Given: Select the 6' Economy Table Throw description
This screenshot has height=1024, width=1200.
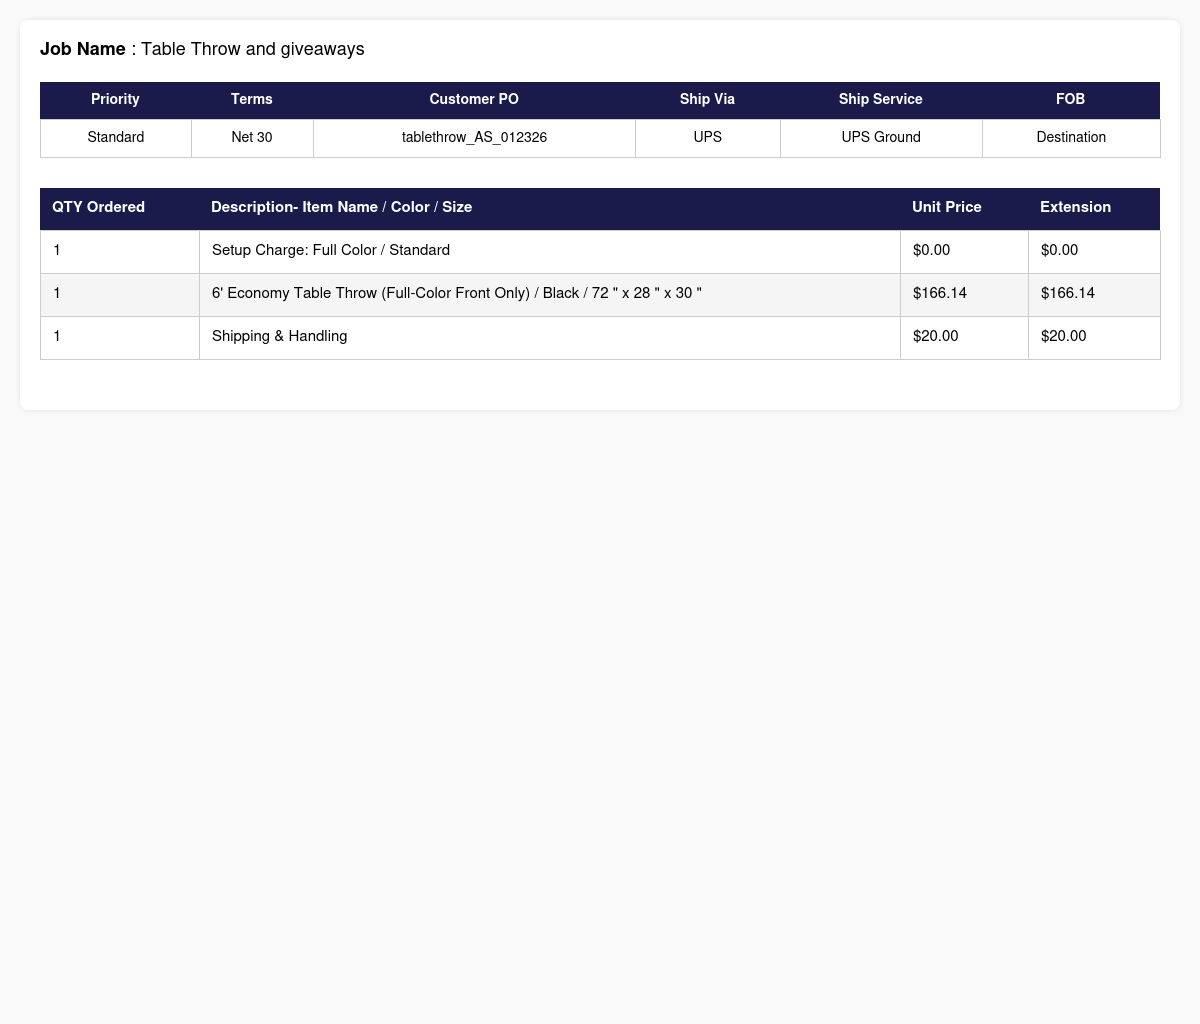Looking at the screenshot, I should [457, 293].
